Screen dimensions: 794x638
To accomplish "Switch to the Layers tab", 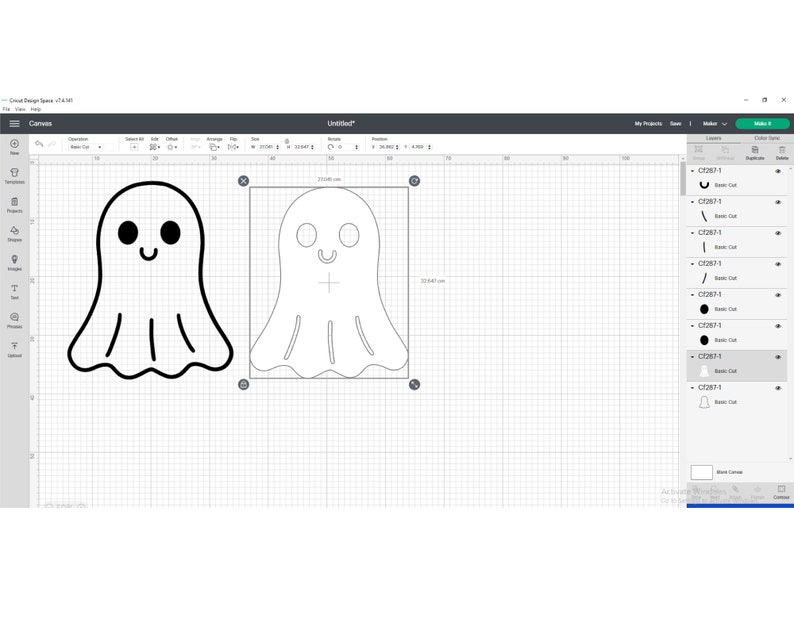I will point(713,138).
